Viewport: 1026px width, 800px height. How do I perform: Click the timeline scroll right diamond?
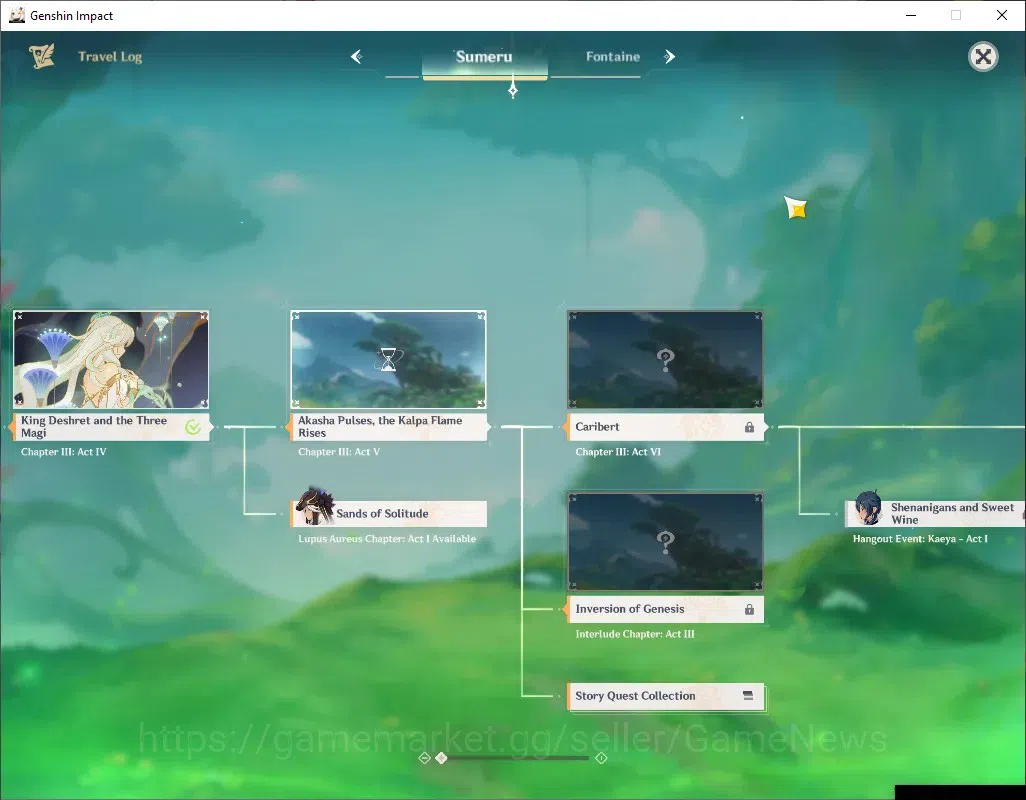[x=601, y=758]
